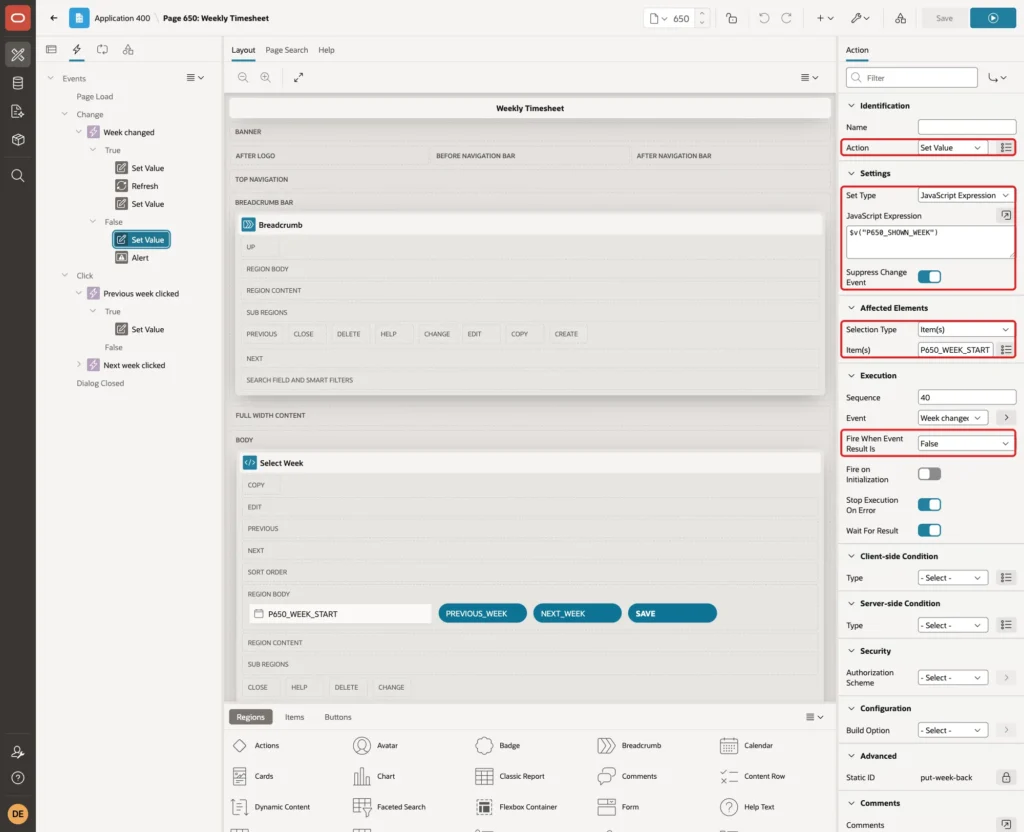This screenshot has height=832, width=1024.
Task: Select the NEXT_WEEK button in layout
Action: (577, 614)
